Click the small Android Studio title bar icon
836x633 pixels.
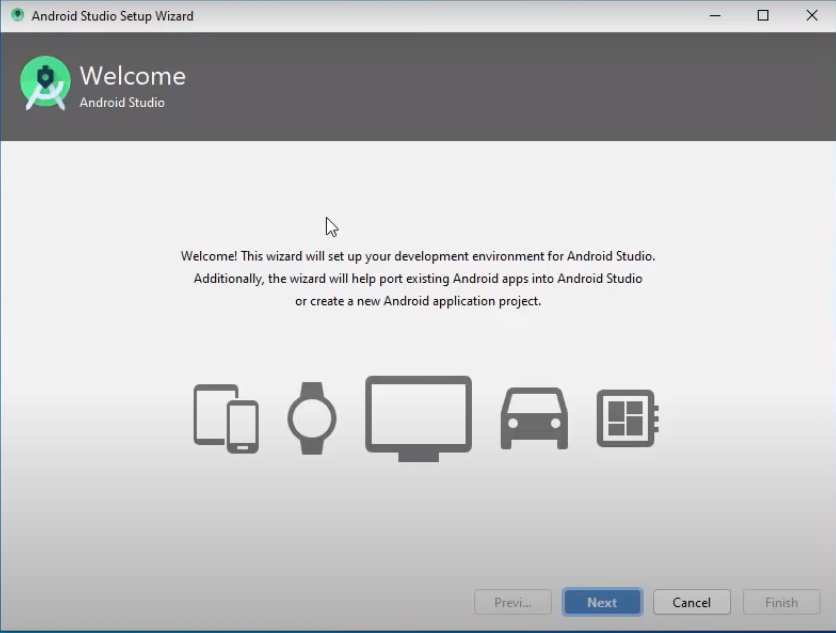pyautogui.click(x=18, y=15)
